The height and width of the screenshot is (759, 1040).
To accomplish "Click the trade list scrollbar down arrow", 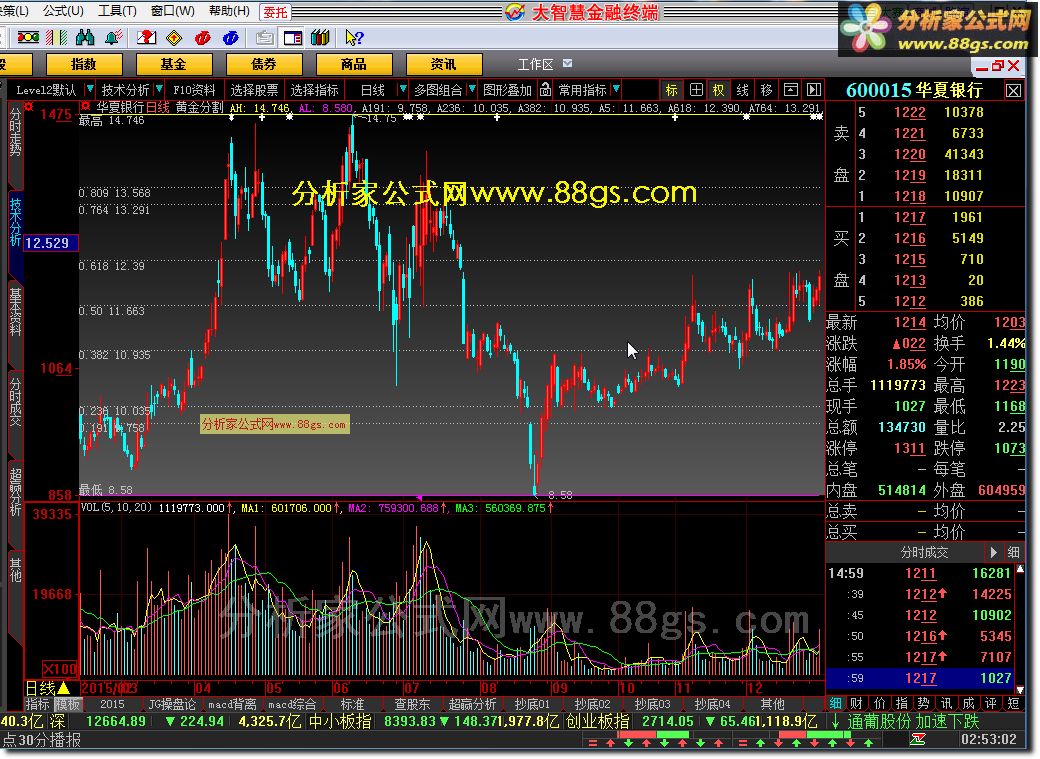I will [x=1019, y=689].
